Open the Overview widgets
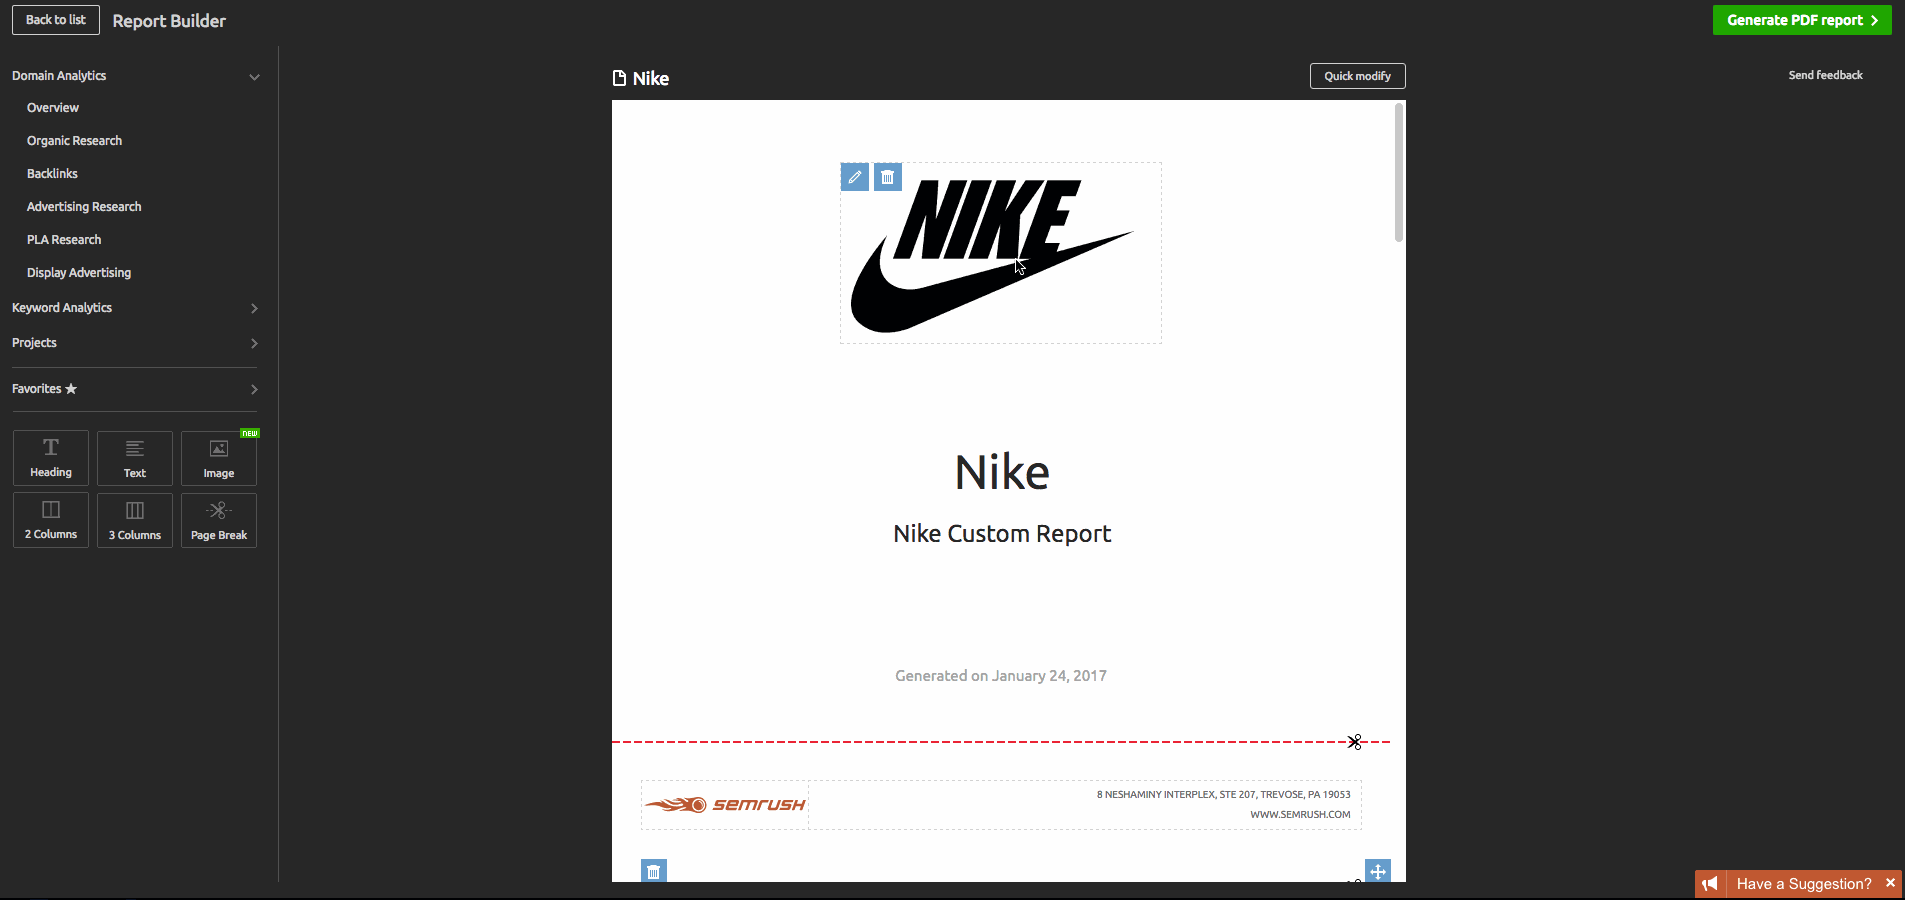Image resolution: width=1905 pixels, height=900 pixels. [53, 108]
